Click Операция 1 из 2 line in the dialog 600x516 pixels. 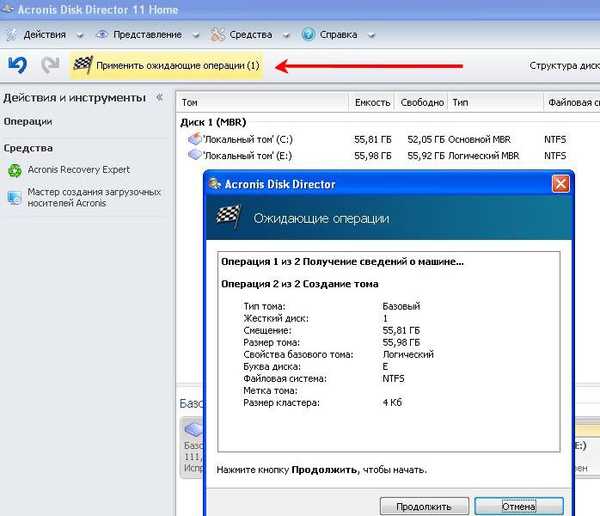coord(342,262)
